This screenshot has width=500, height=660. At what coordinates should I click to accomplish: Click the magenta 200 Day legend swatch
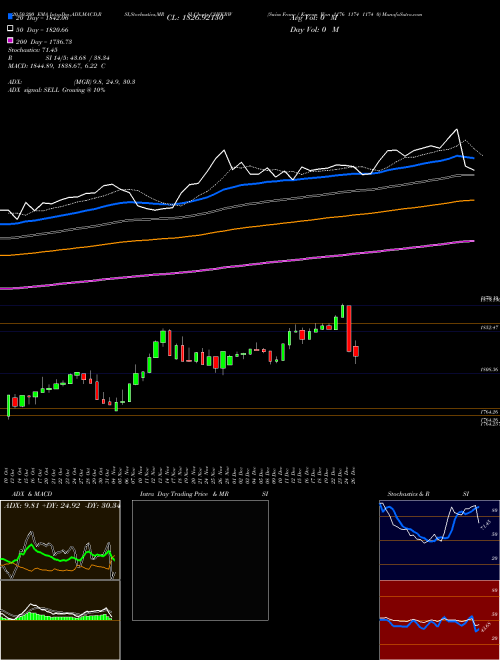pyautogui.click(x=11, y=41)
